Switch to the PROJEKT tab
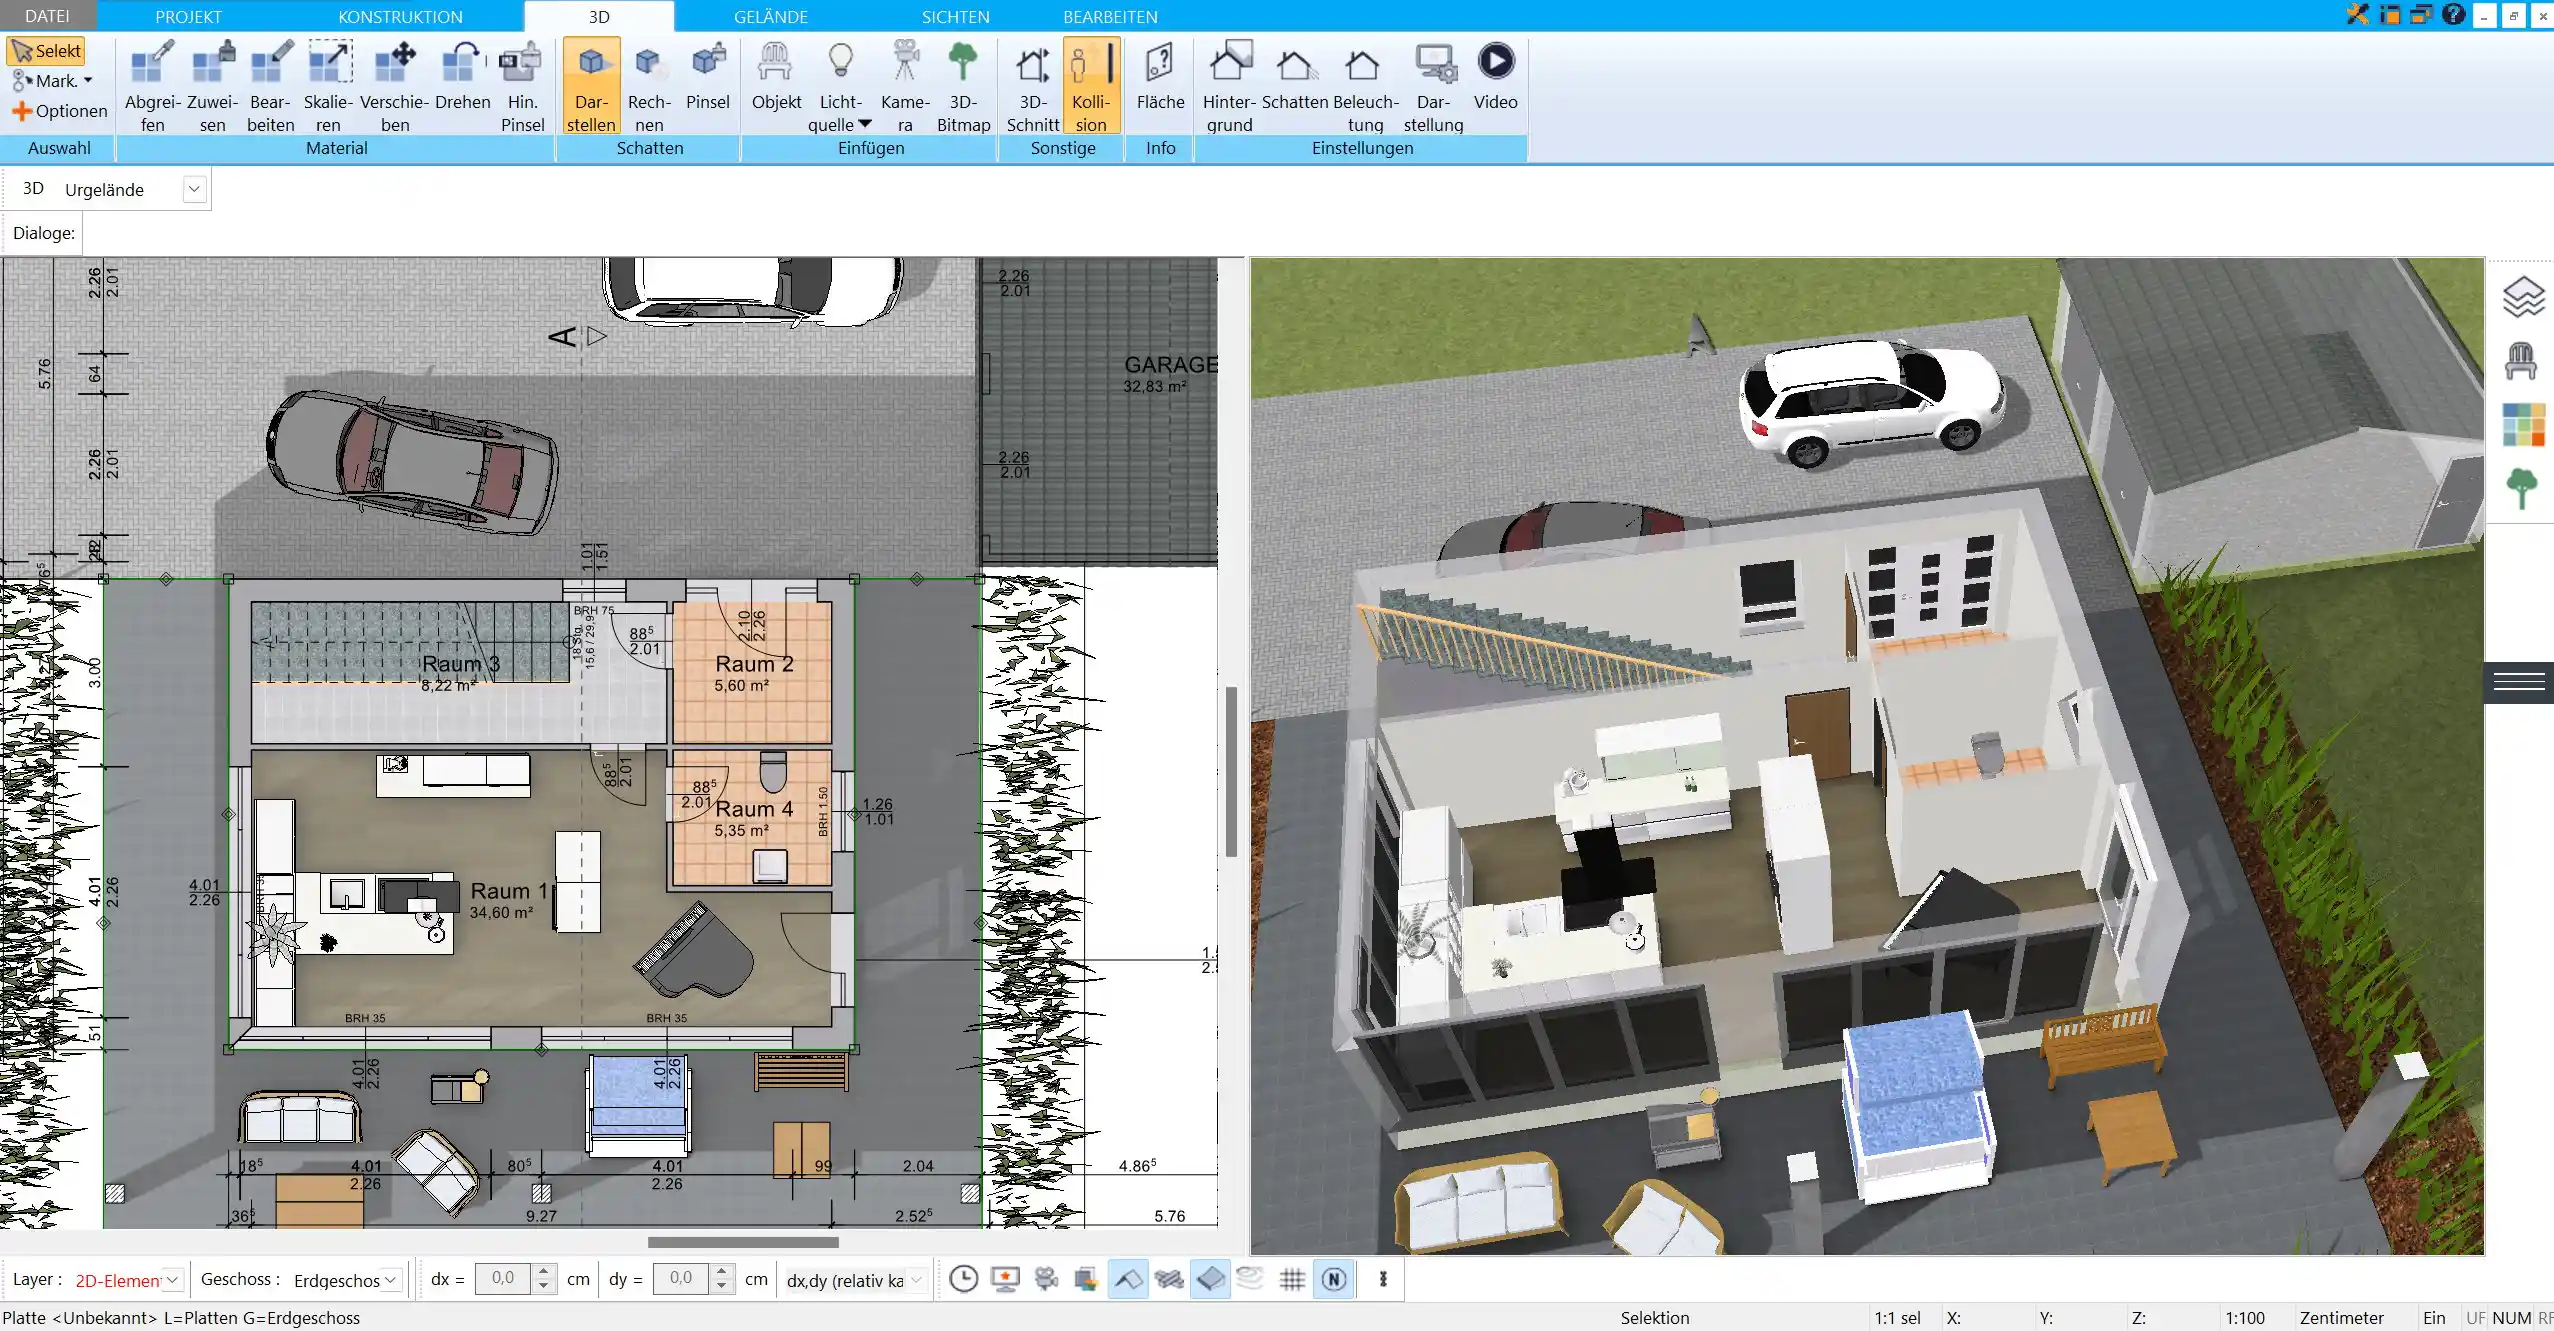Viewport: 2554px width, 1331px height. point(188,16)
